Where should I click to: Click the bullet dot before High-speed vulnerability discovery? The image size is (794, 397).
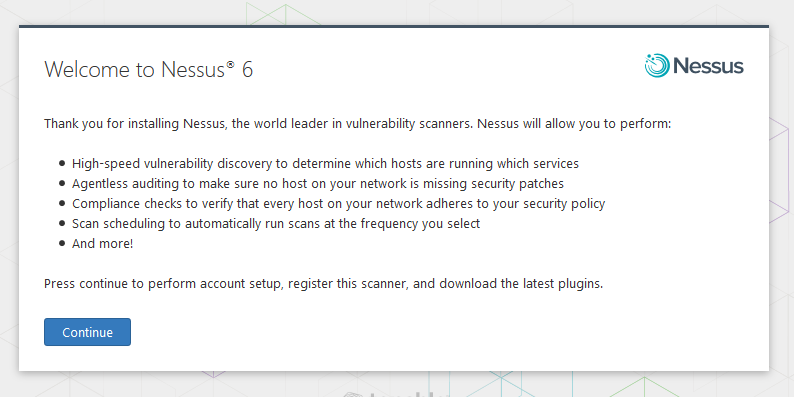[62, 164]
